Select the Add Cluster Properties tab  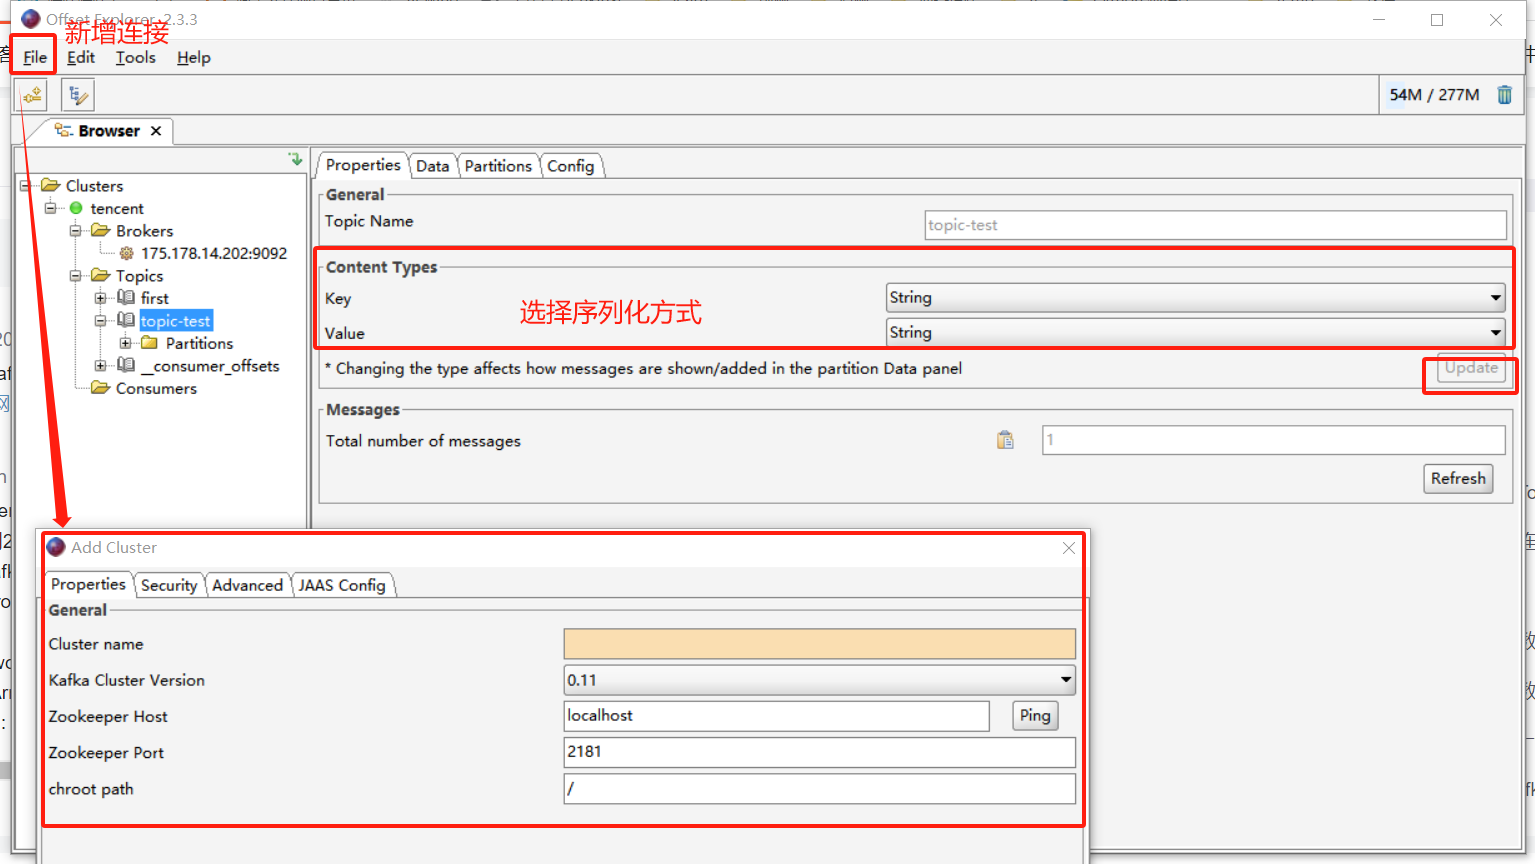coord(89,584)
